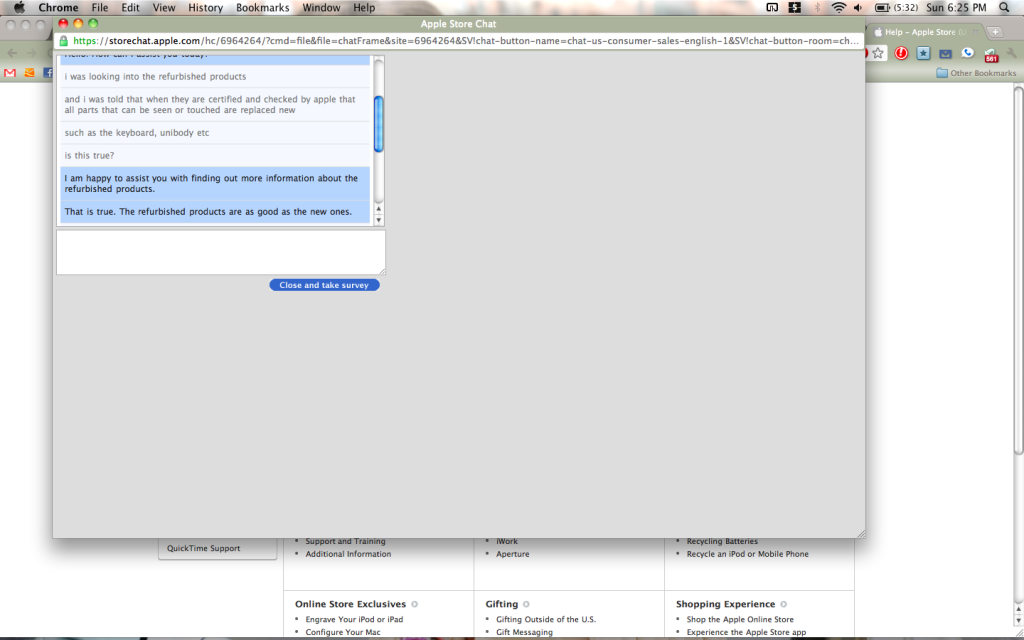The image size is (1024, 640).
Task: Click the battery status icon
Action: point(882,8)
